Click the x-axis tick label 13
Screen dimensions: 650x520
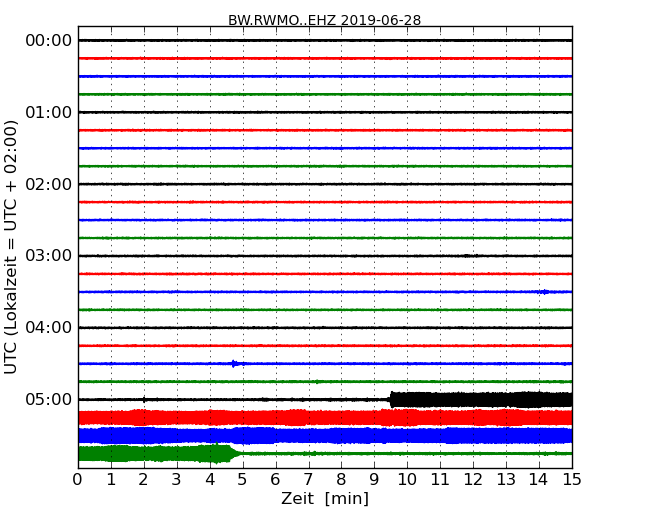tap(506, 480)
